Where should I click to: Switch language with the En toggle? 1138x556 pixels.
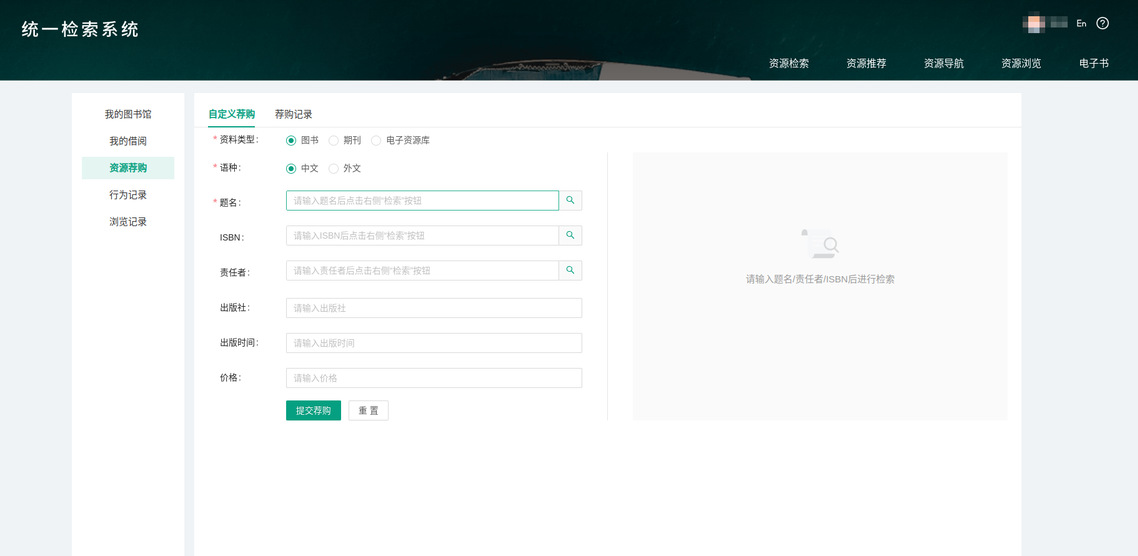pyautogui.click(x=1081, y=24)
